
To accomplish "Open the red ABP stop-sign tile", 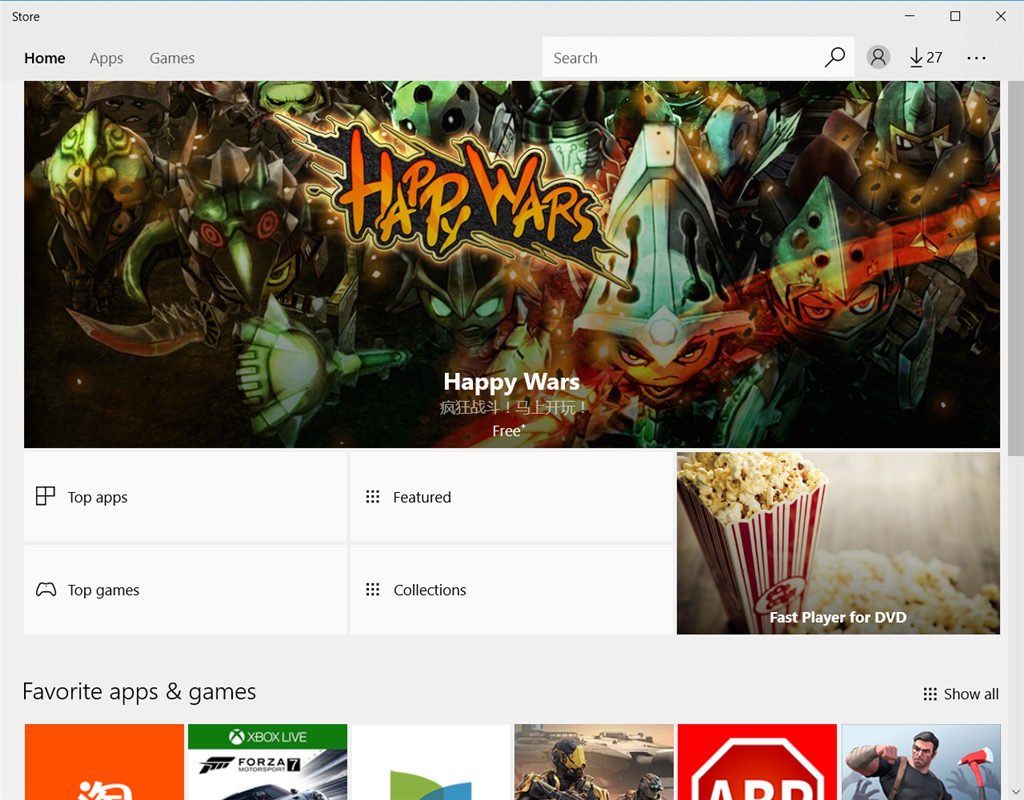I will [758, 761].
